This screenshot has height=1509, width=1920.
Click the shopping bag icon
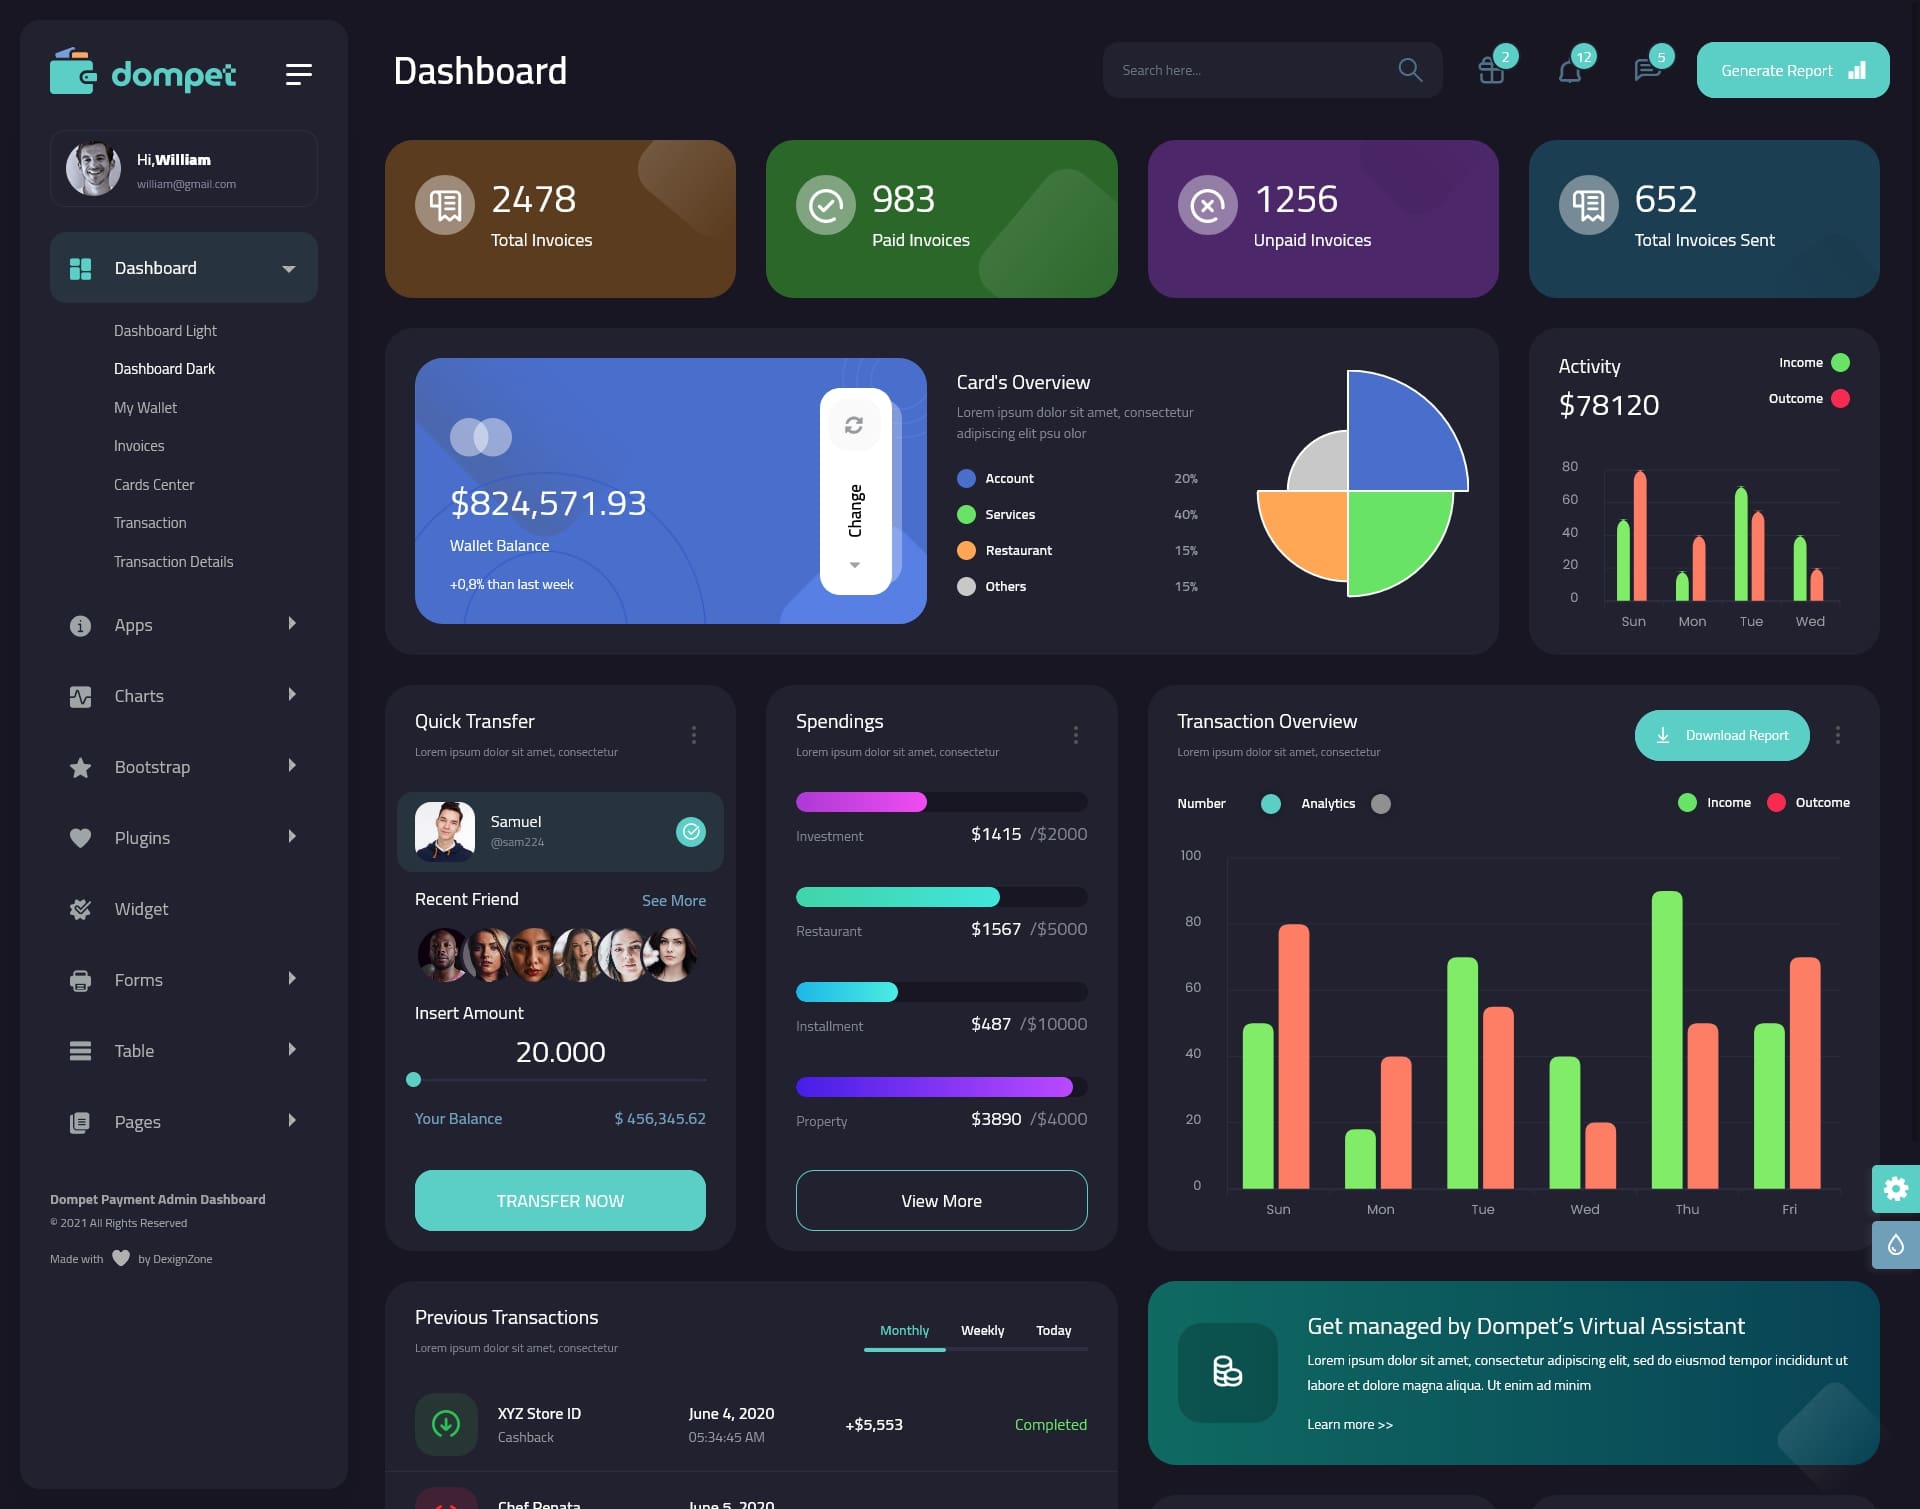(x=1490, y=70)
